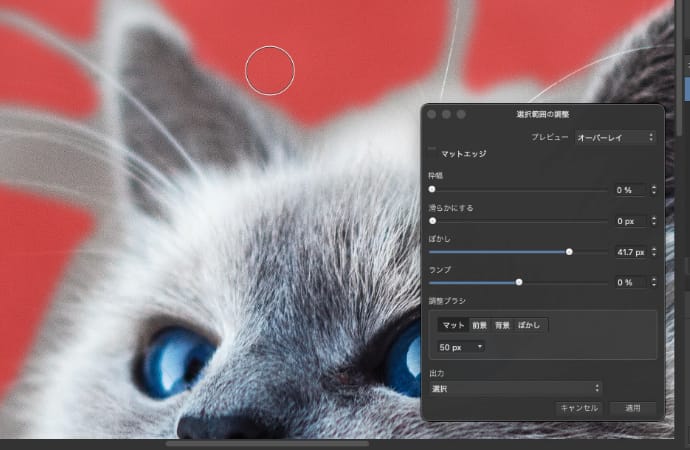The image size is (690, 450).
Task: Click the キャンセル button
Action: (578, 408)
